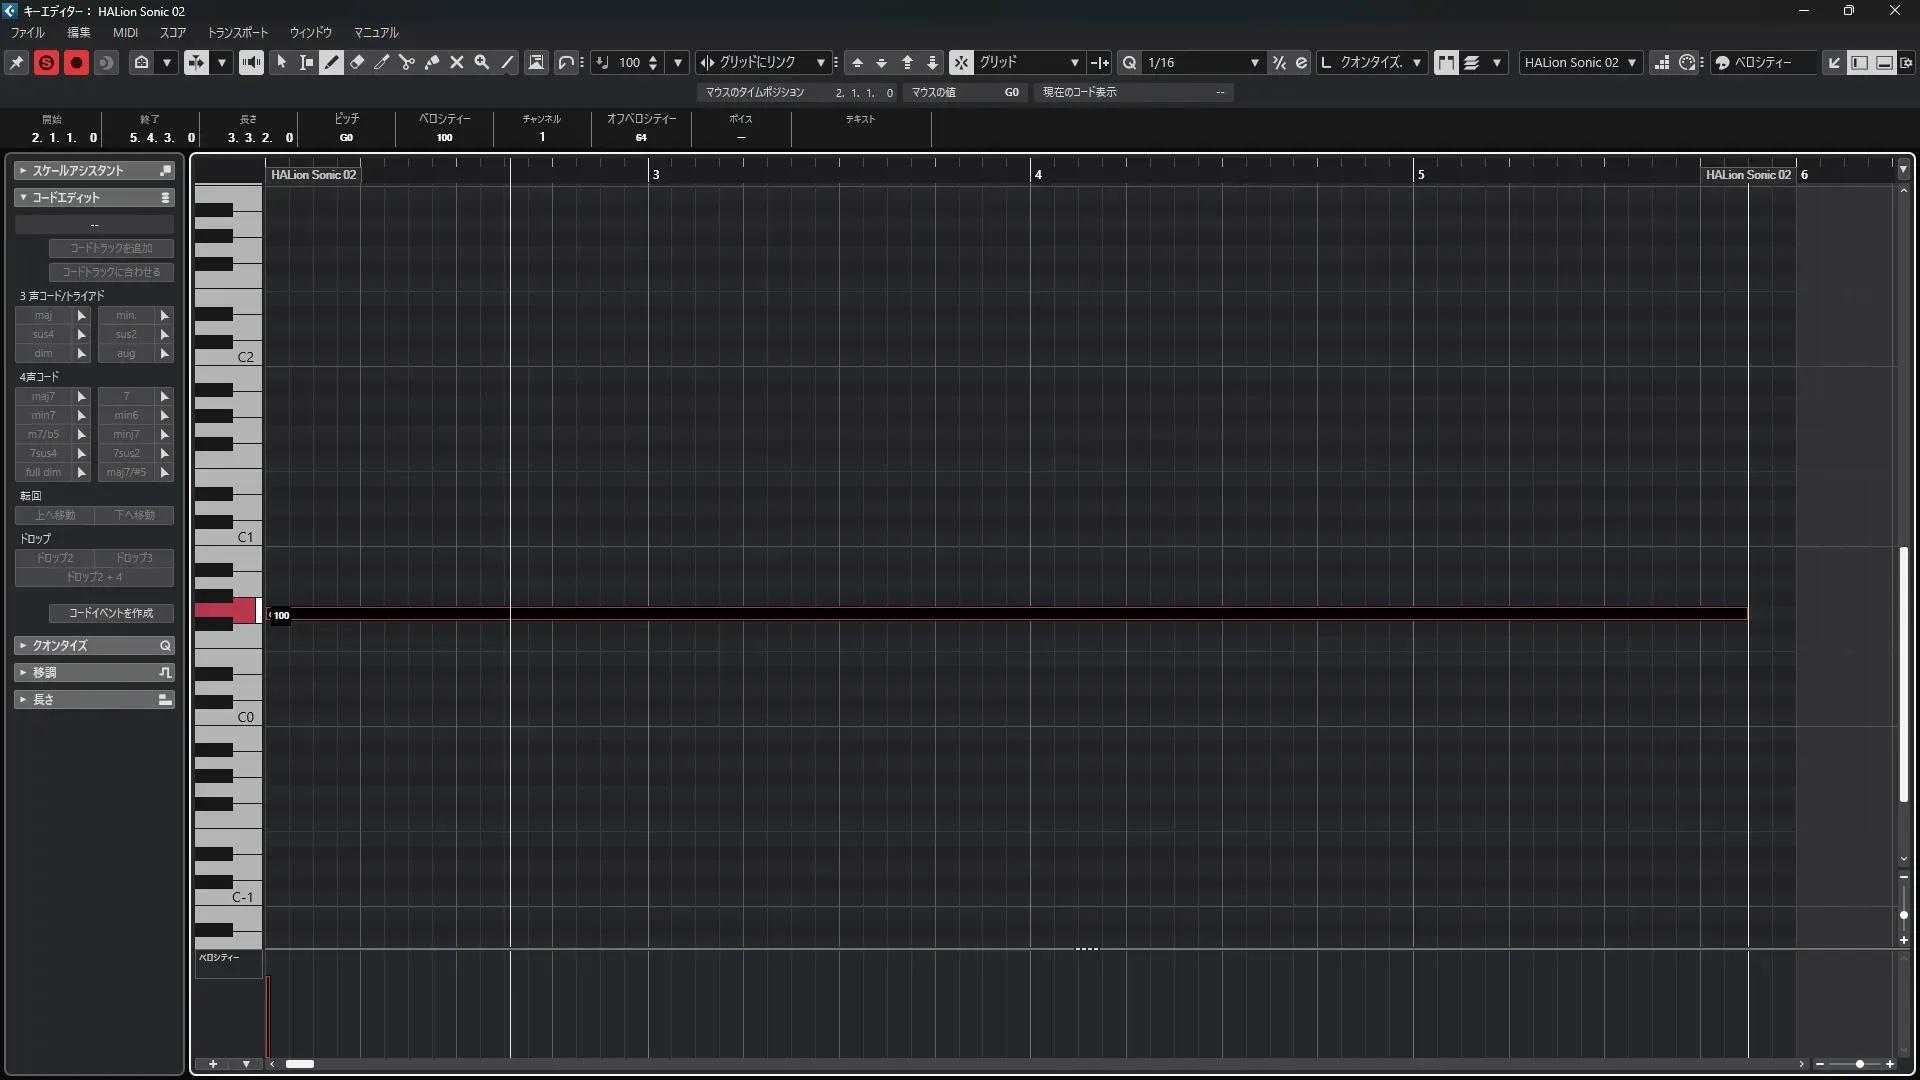Open the MIDI menu
The image size is (1920, 1080).
click(x=125, y=32)
